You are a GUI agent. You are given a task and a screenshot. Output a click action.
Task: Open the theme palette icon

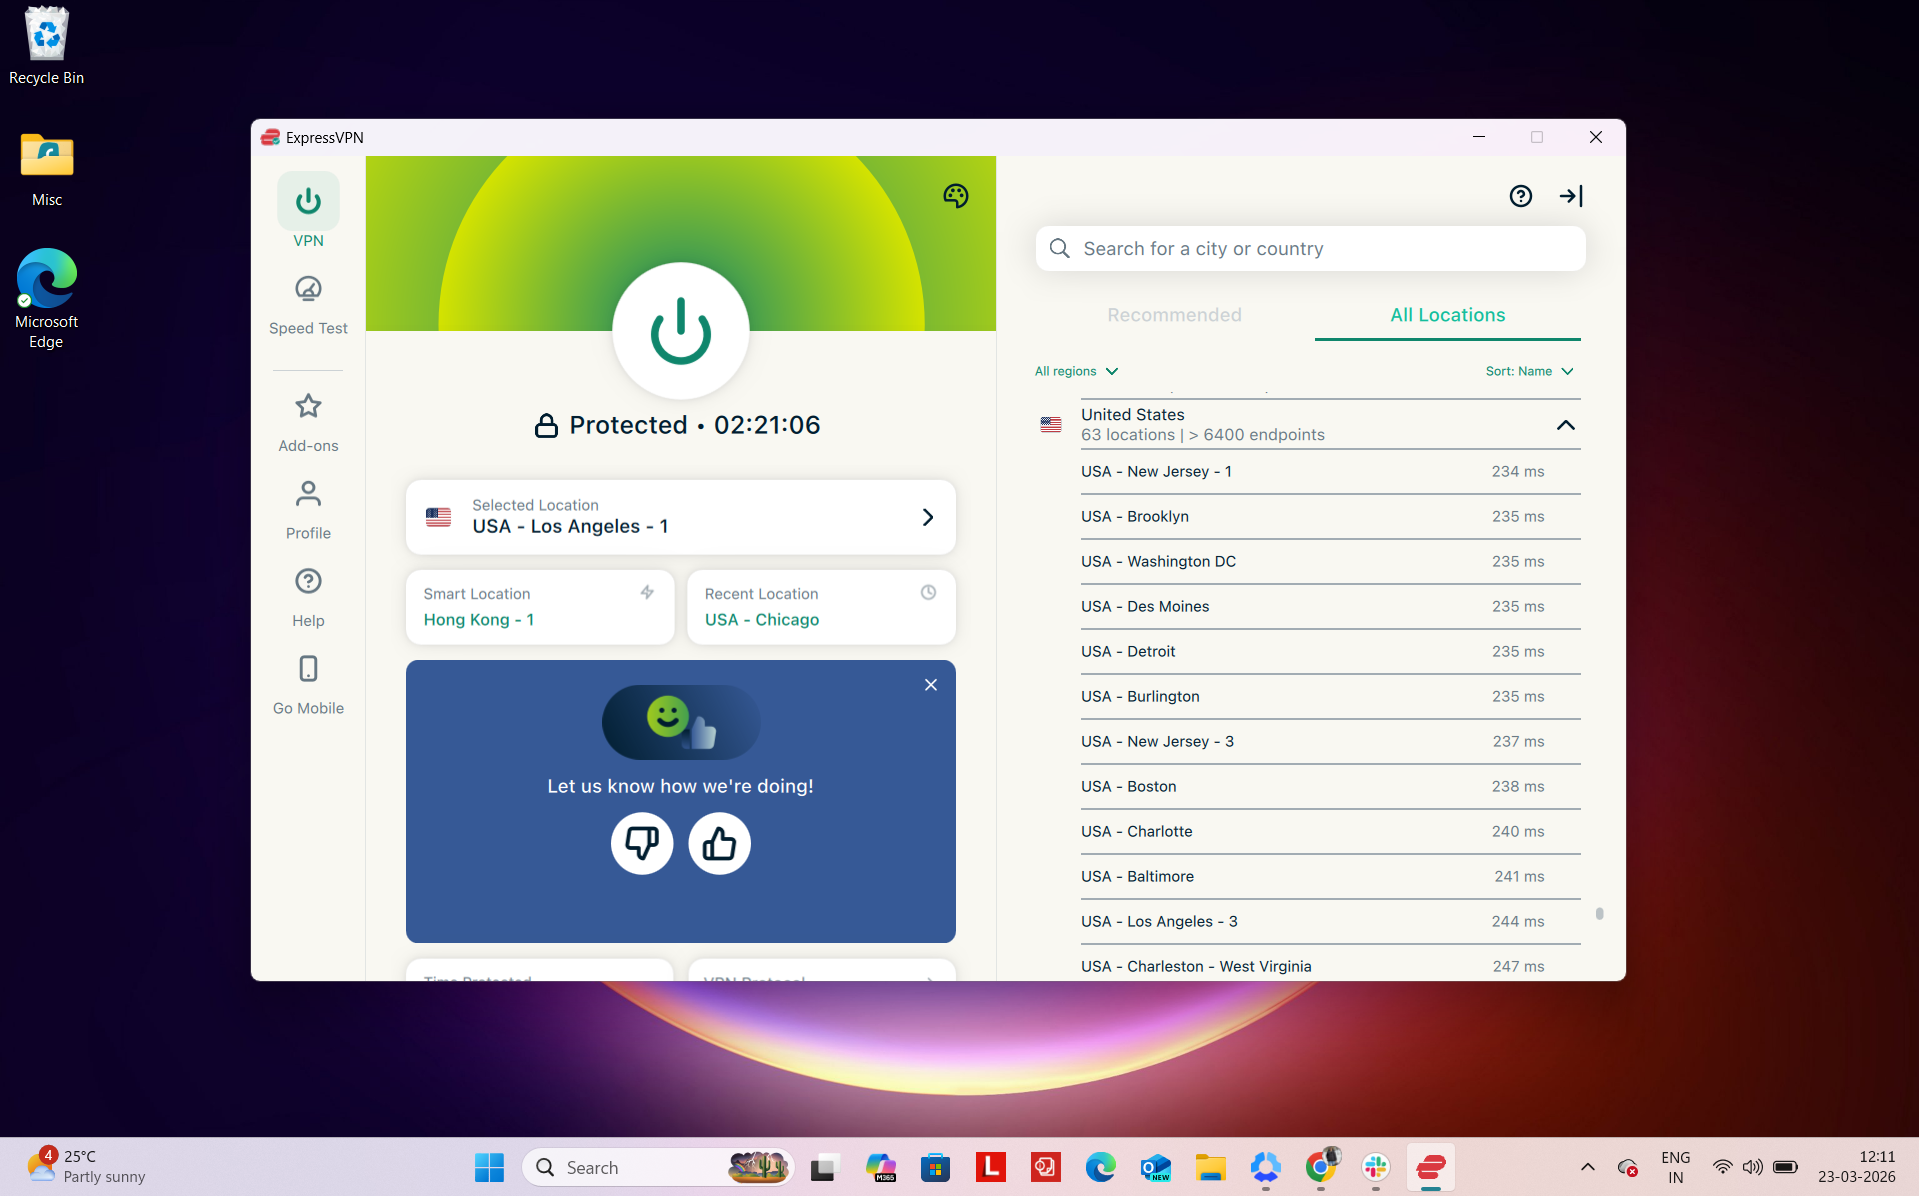pos(955,196)
